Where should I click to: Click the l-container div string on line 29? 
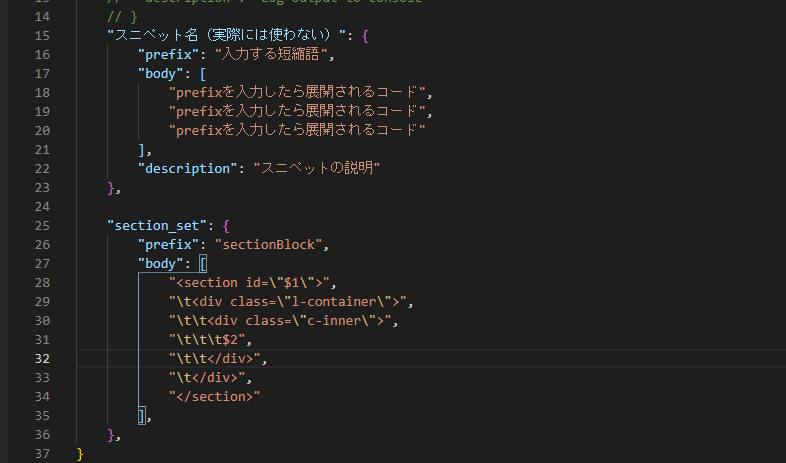pyautogui.click(x=290, y=301)
